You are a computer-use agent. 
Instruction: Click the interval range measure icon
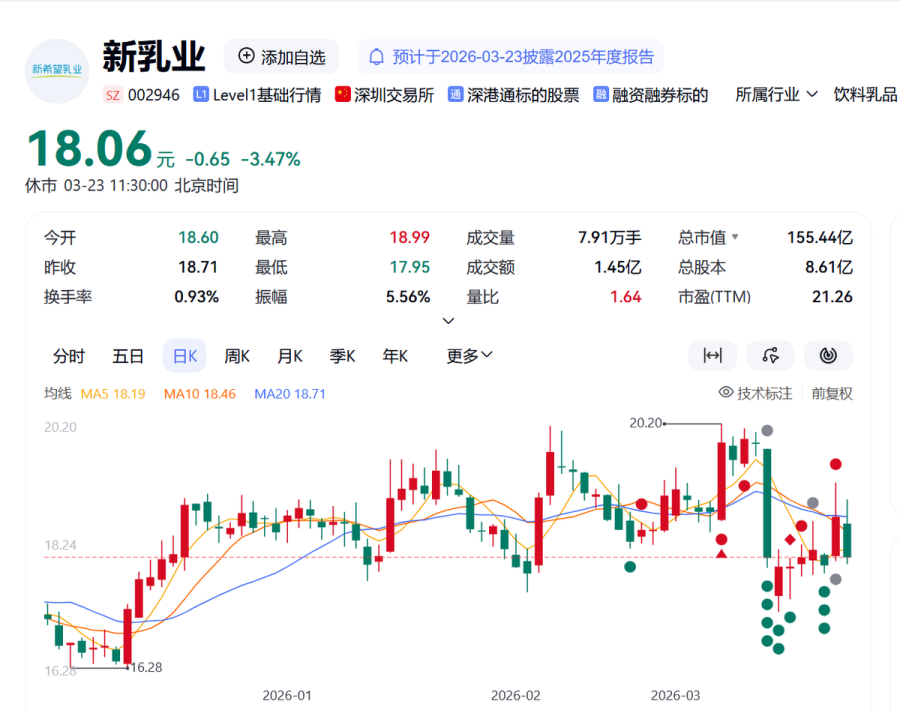click(712, 355)
